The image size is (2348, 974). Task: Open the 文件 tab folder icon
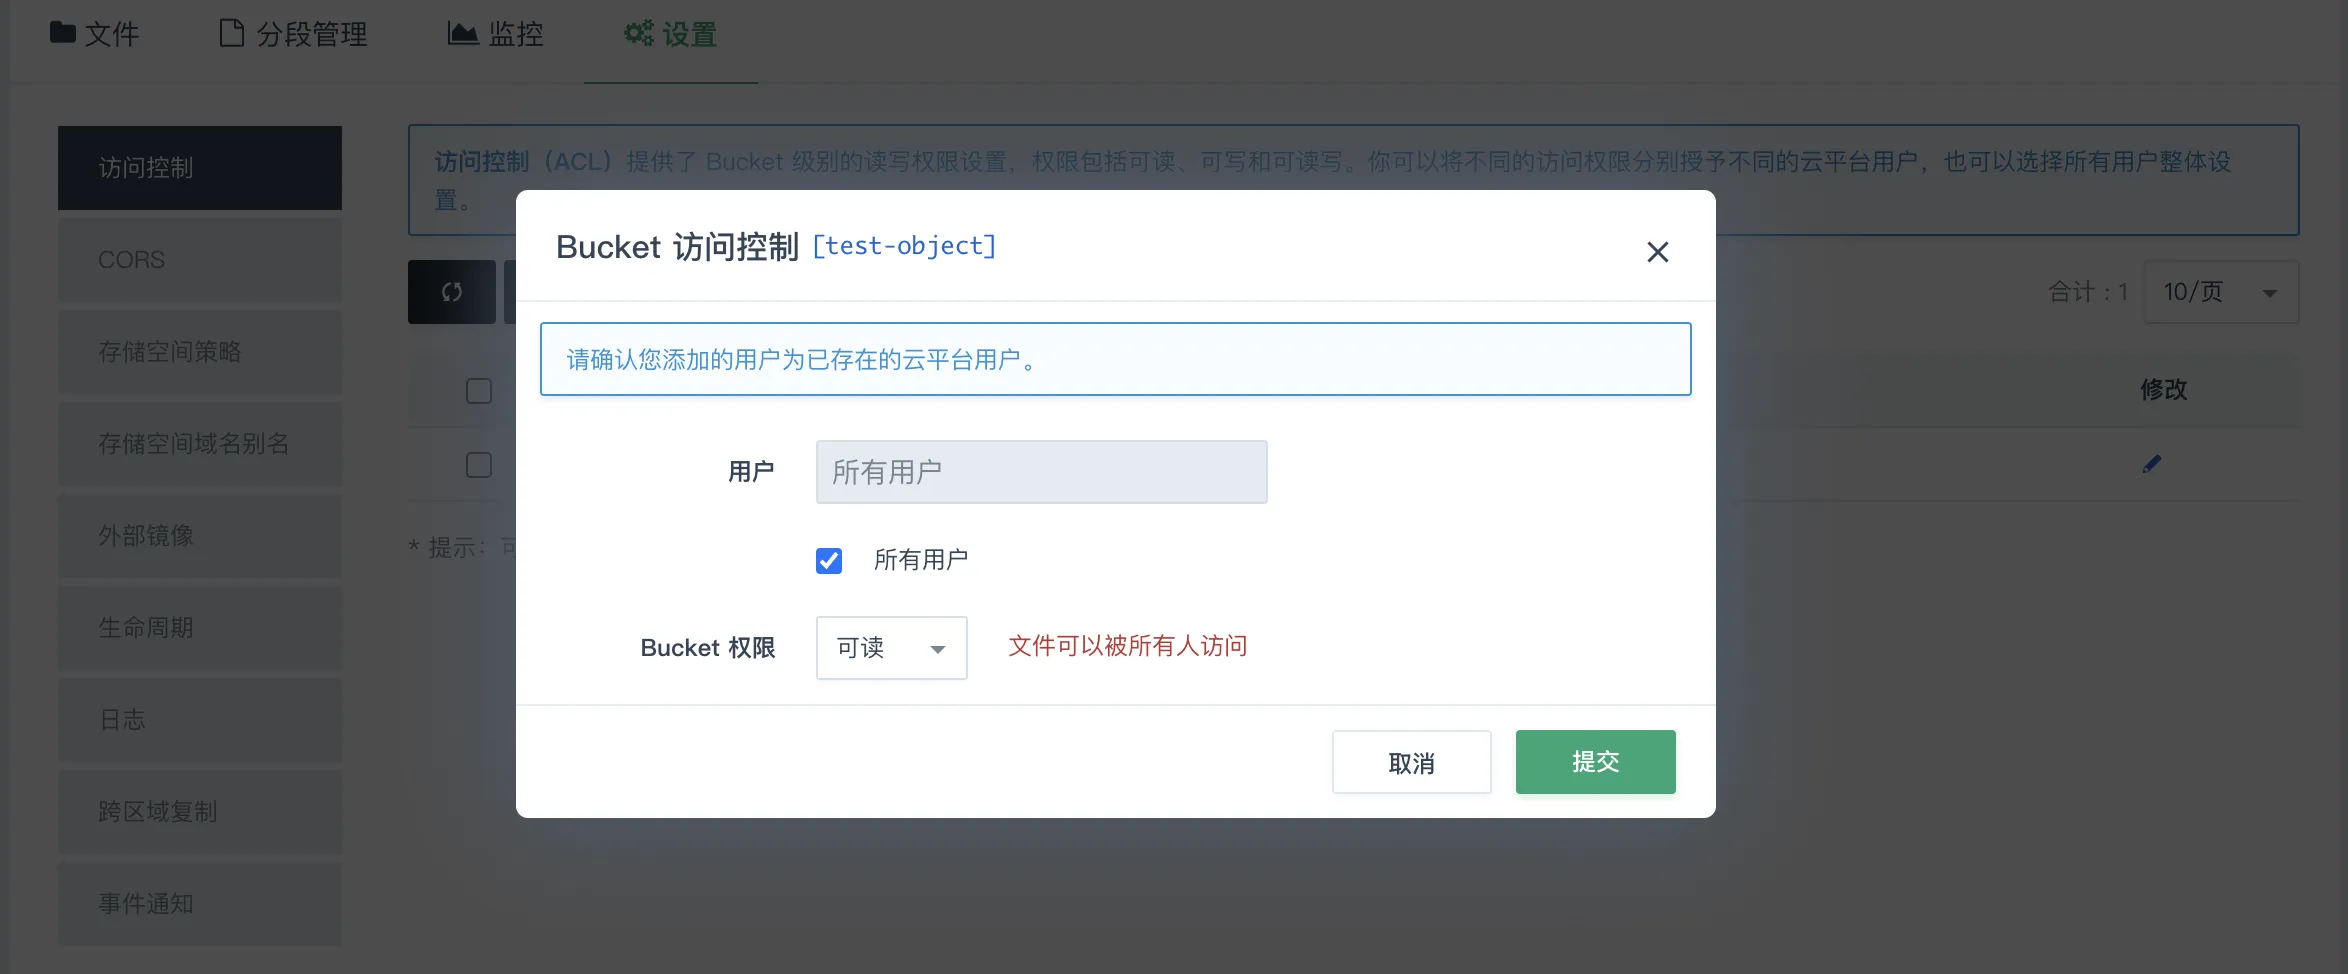(x=62, y=32)
